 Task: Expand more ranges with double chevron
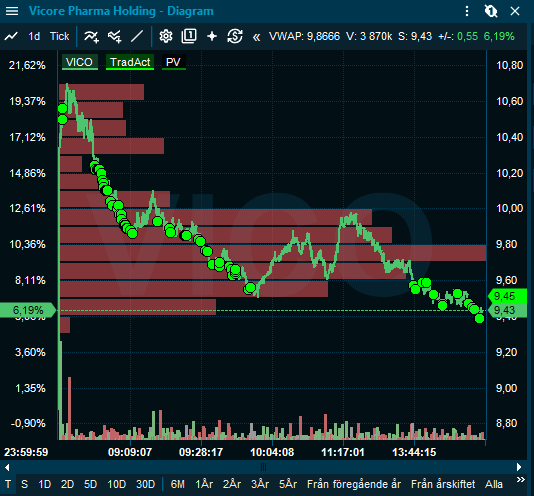pyautogui.click(x=521, y=480)
